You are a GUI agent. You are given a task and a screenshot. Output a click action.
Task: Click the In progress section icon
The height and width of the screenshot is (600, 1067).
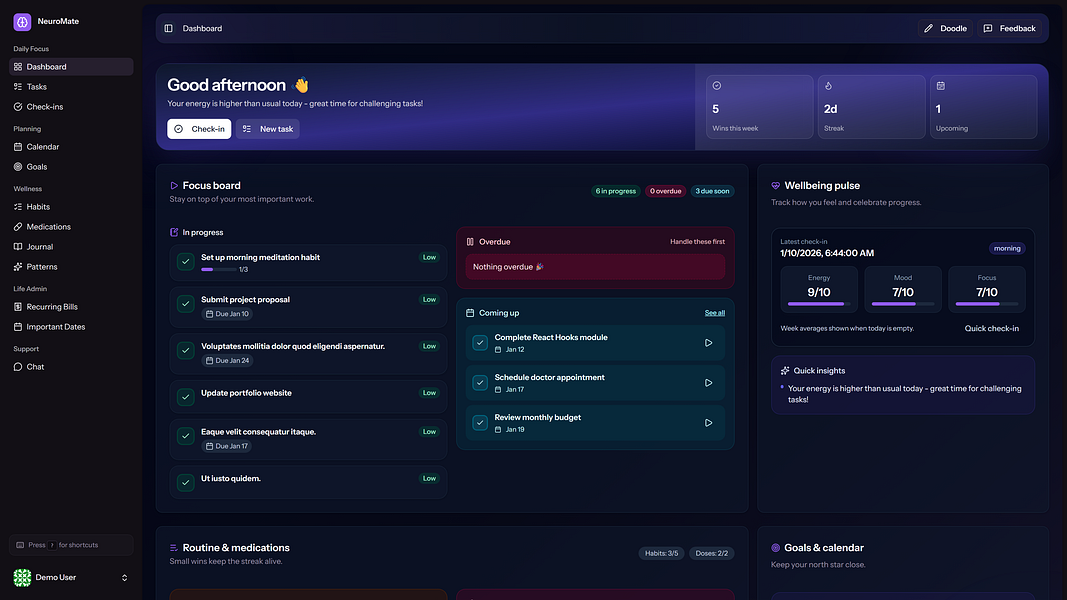pos(174,233)
